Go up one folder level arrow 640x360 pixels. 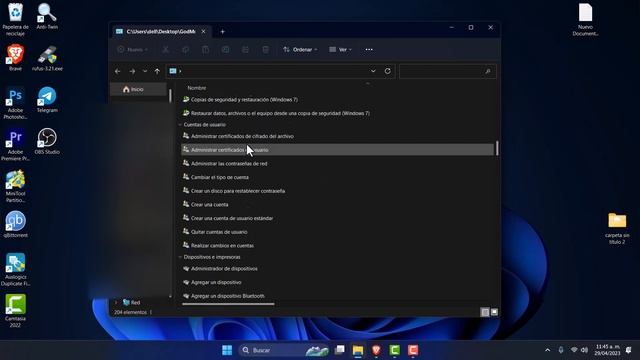tap(157, 71)
